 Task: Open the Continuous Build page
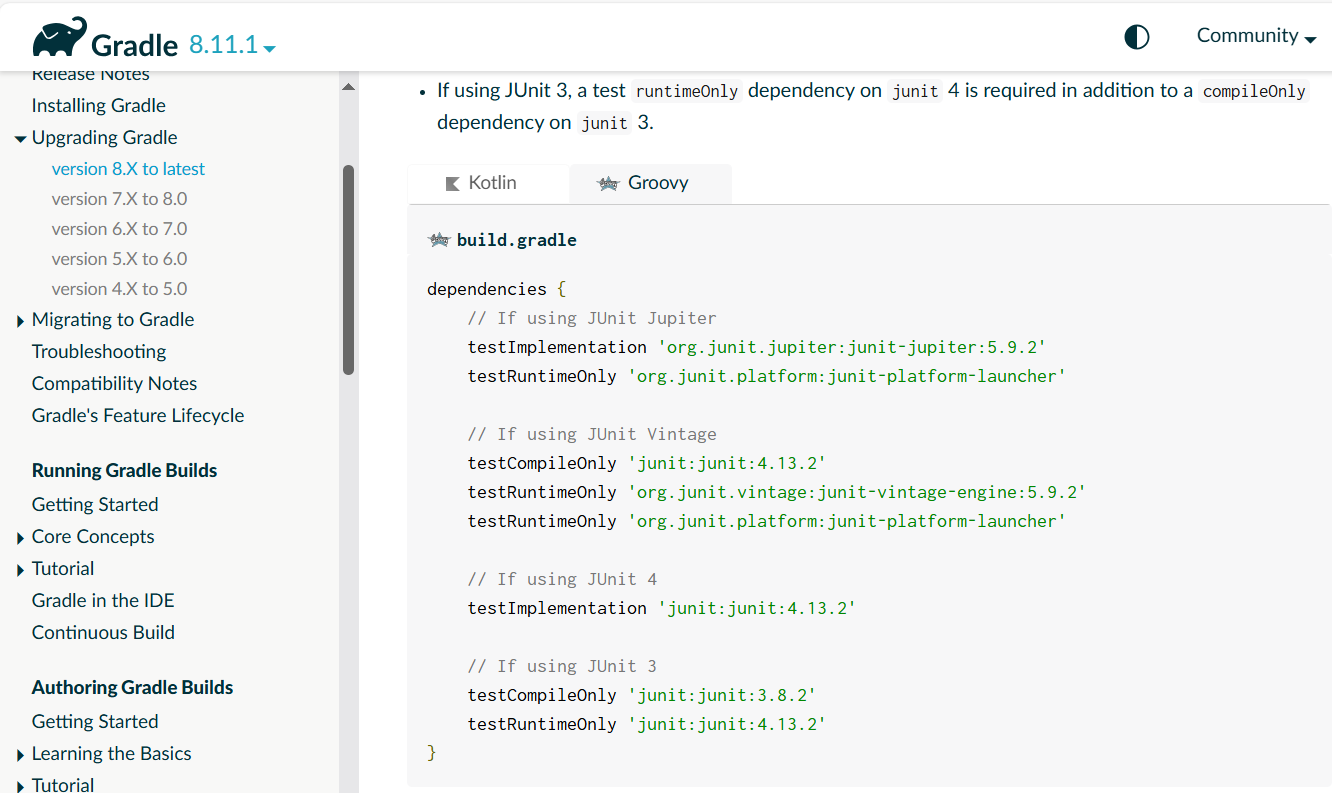point(103,632)
